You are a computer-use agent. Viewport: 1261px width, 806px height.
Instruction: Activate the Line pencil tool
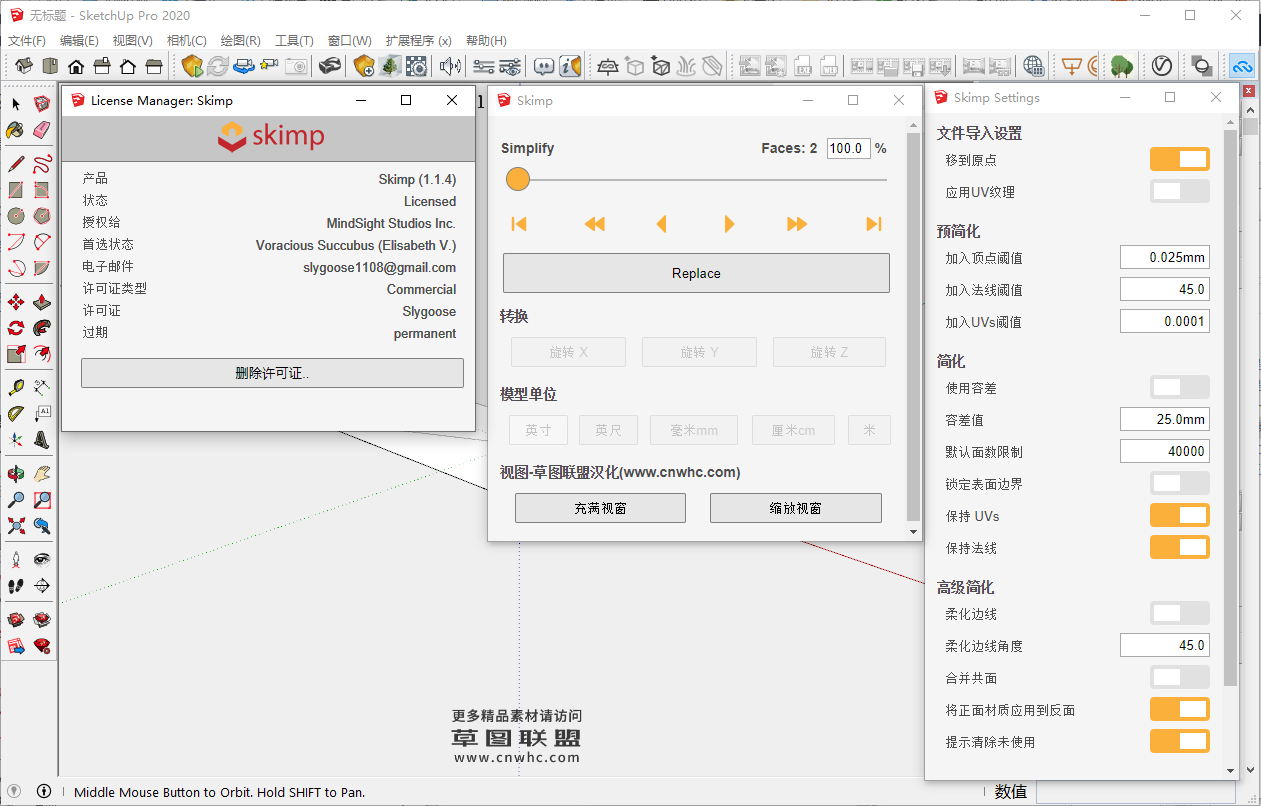click(x=16, y=163)
